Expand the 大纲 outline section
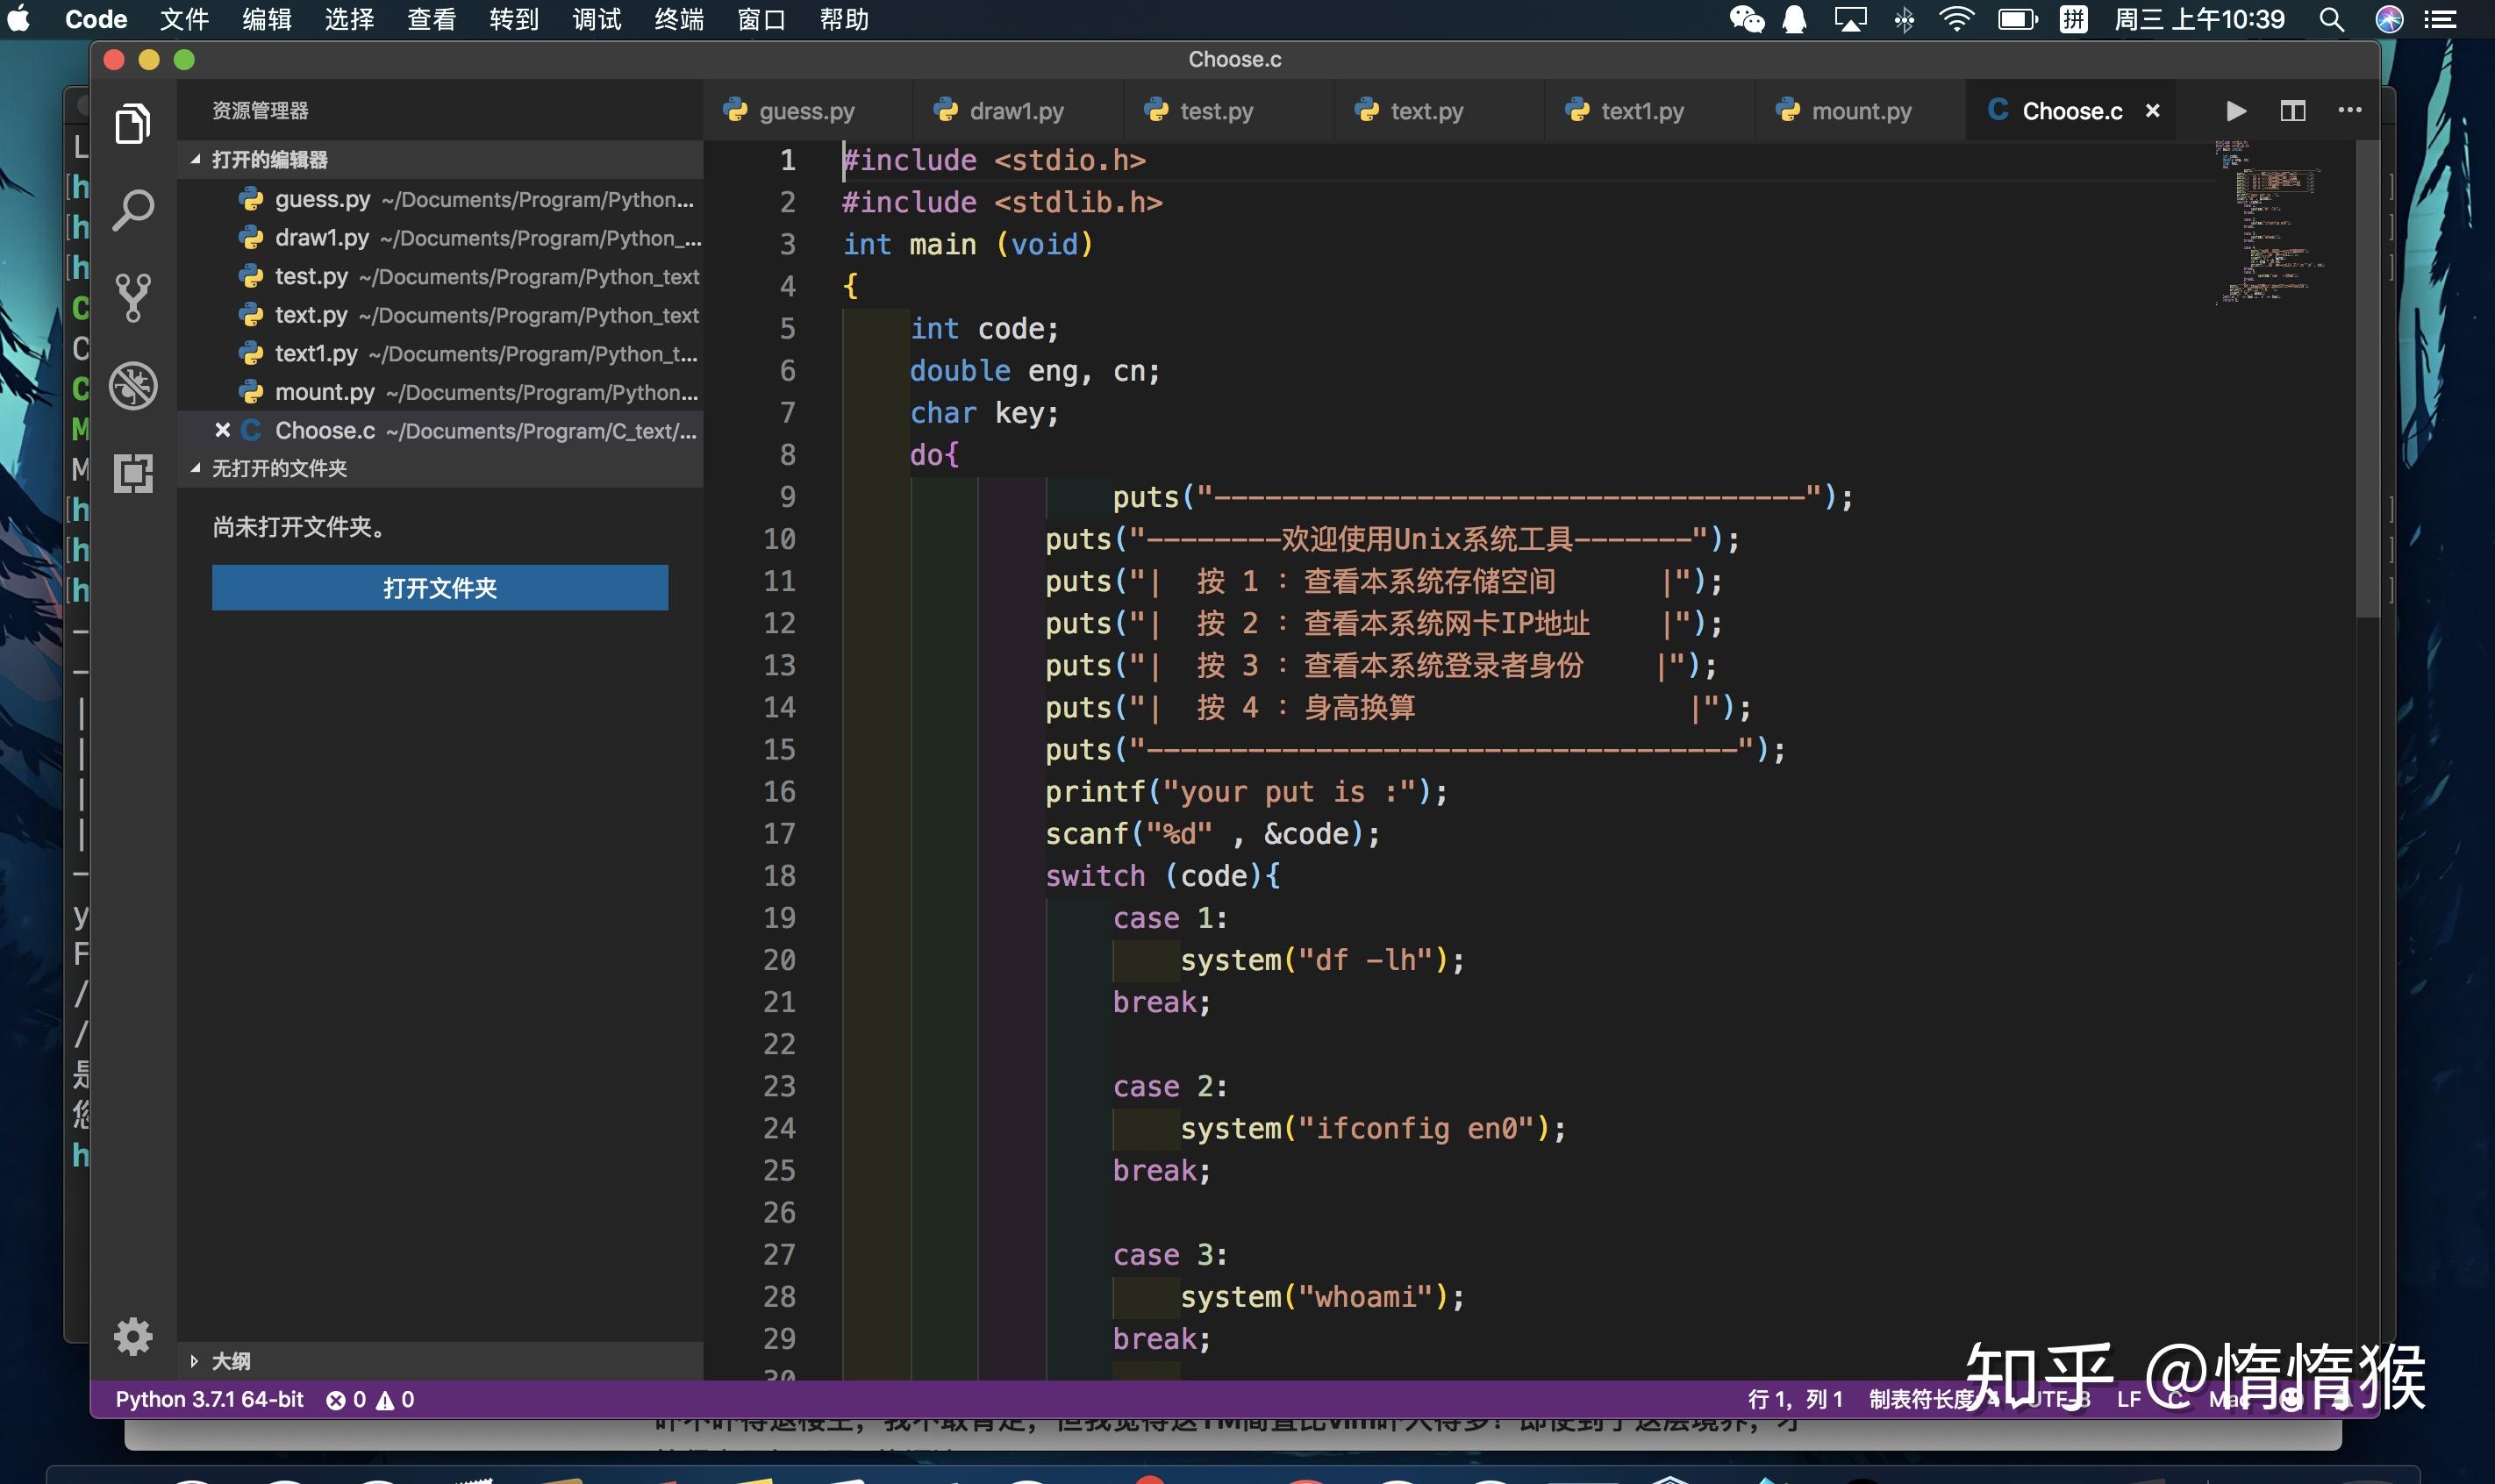 [x=230, y=1361]
